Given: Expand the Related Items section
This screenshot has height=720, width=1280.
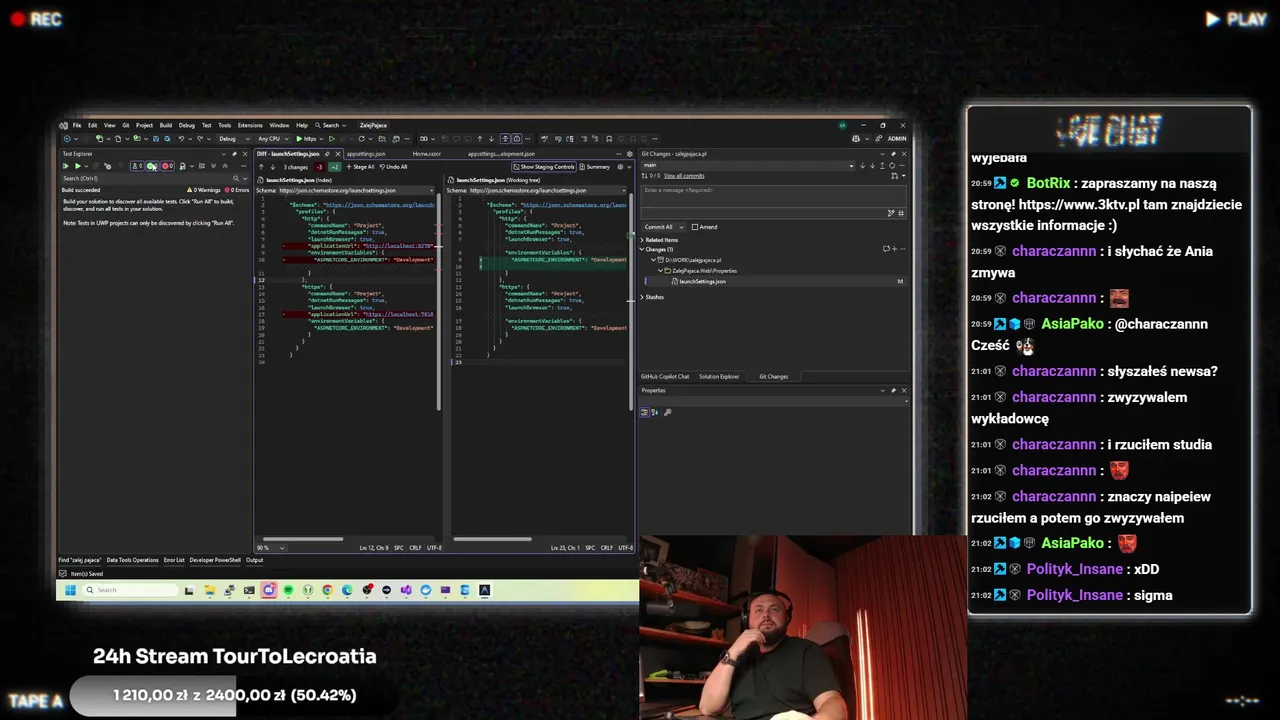Looking at the screenshot, I should pos(642,240).
